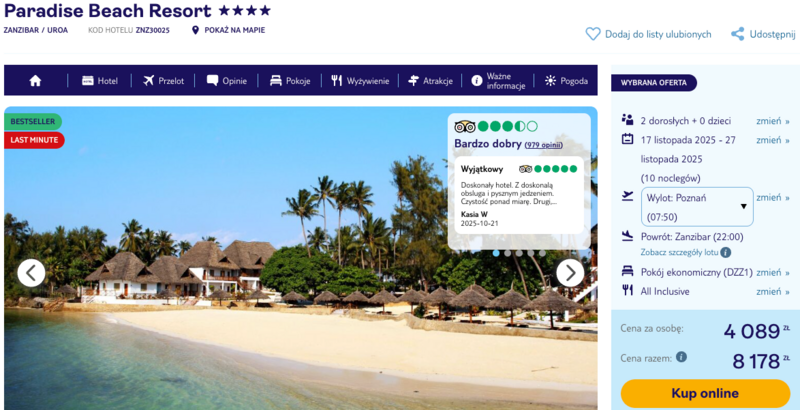Open the 979 opinii reviews link
The width and height of the screenshot is (800, 410).
544,145
